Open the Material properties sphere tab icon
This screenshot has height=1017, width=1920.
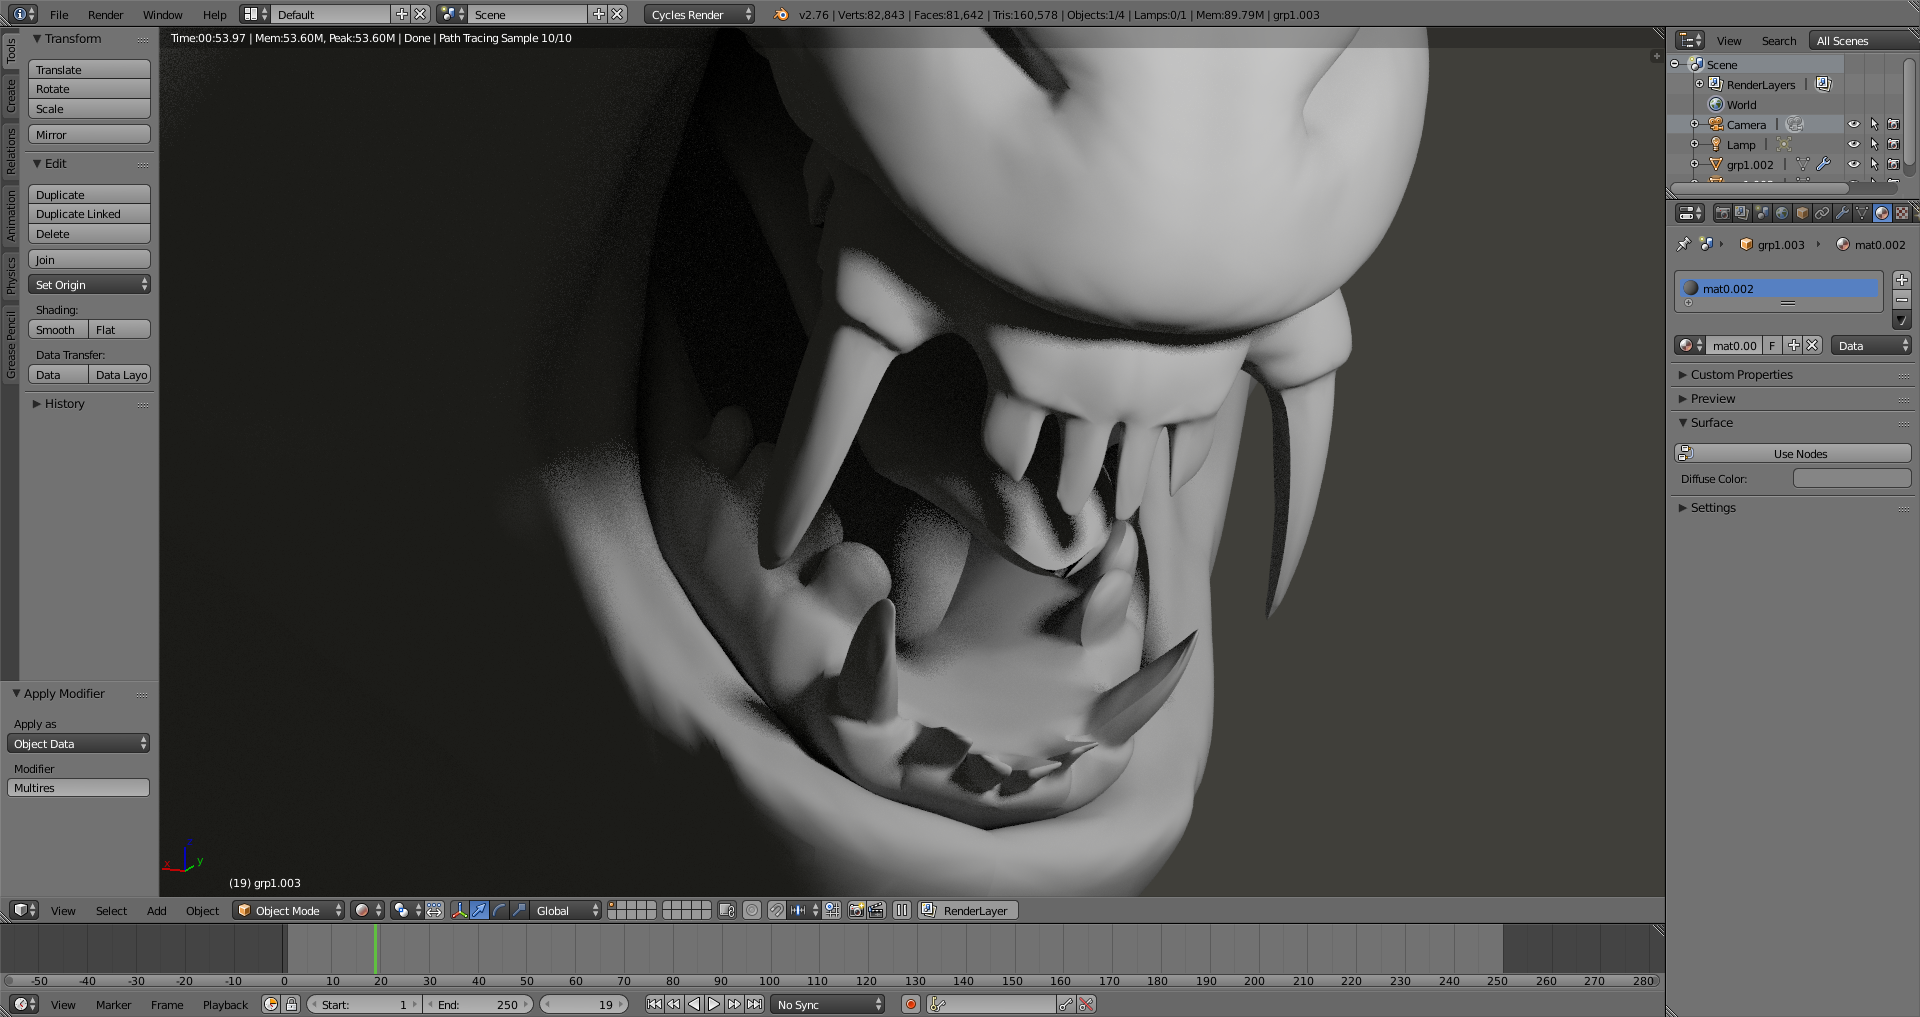point(1882,213)
